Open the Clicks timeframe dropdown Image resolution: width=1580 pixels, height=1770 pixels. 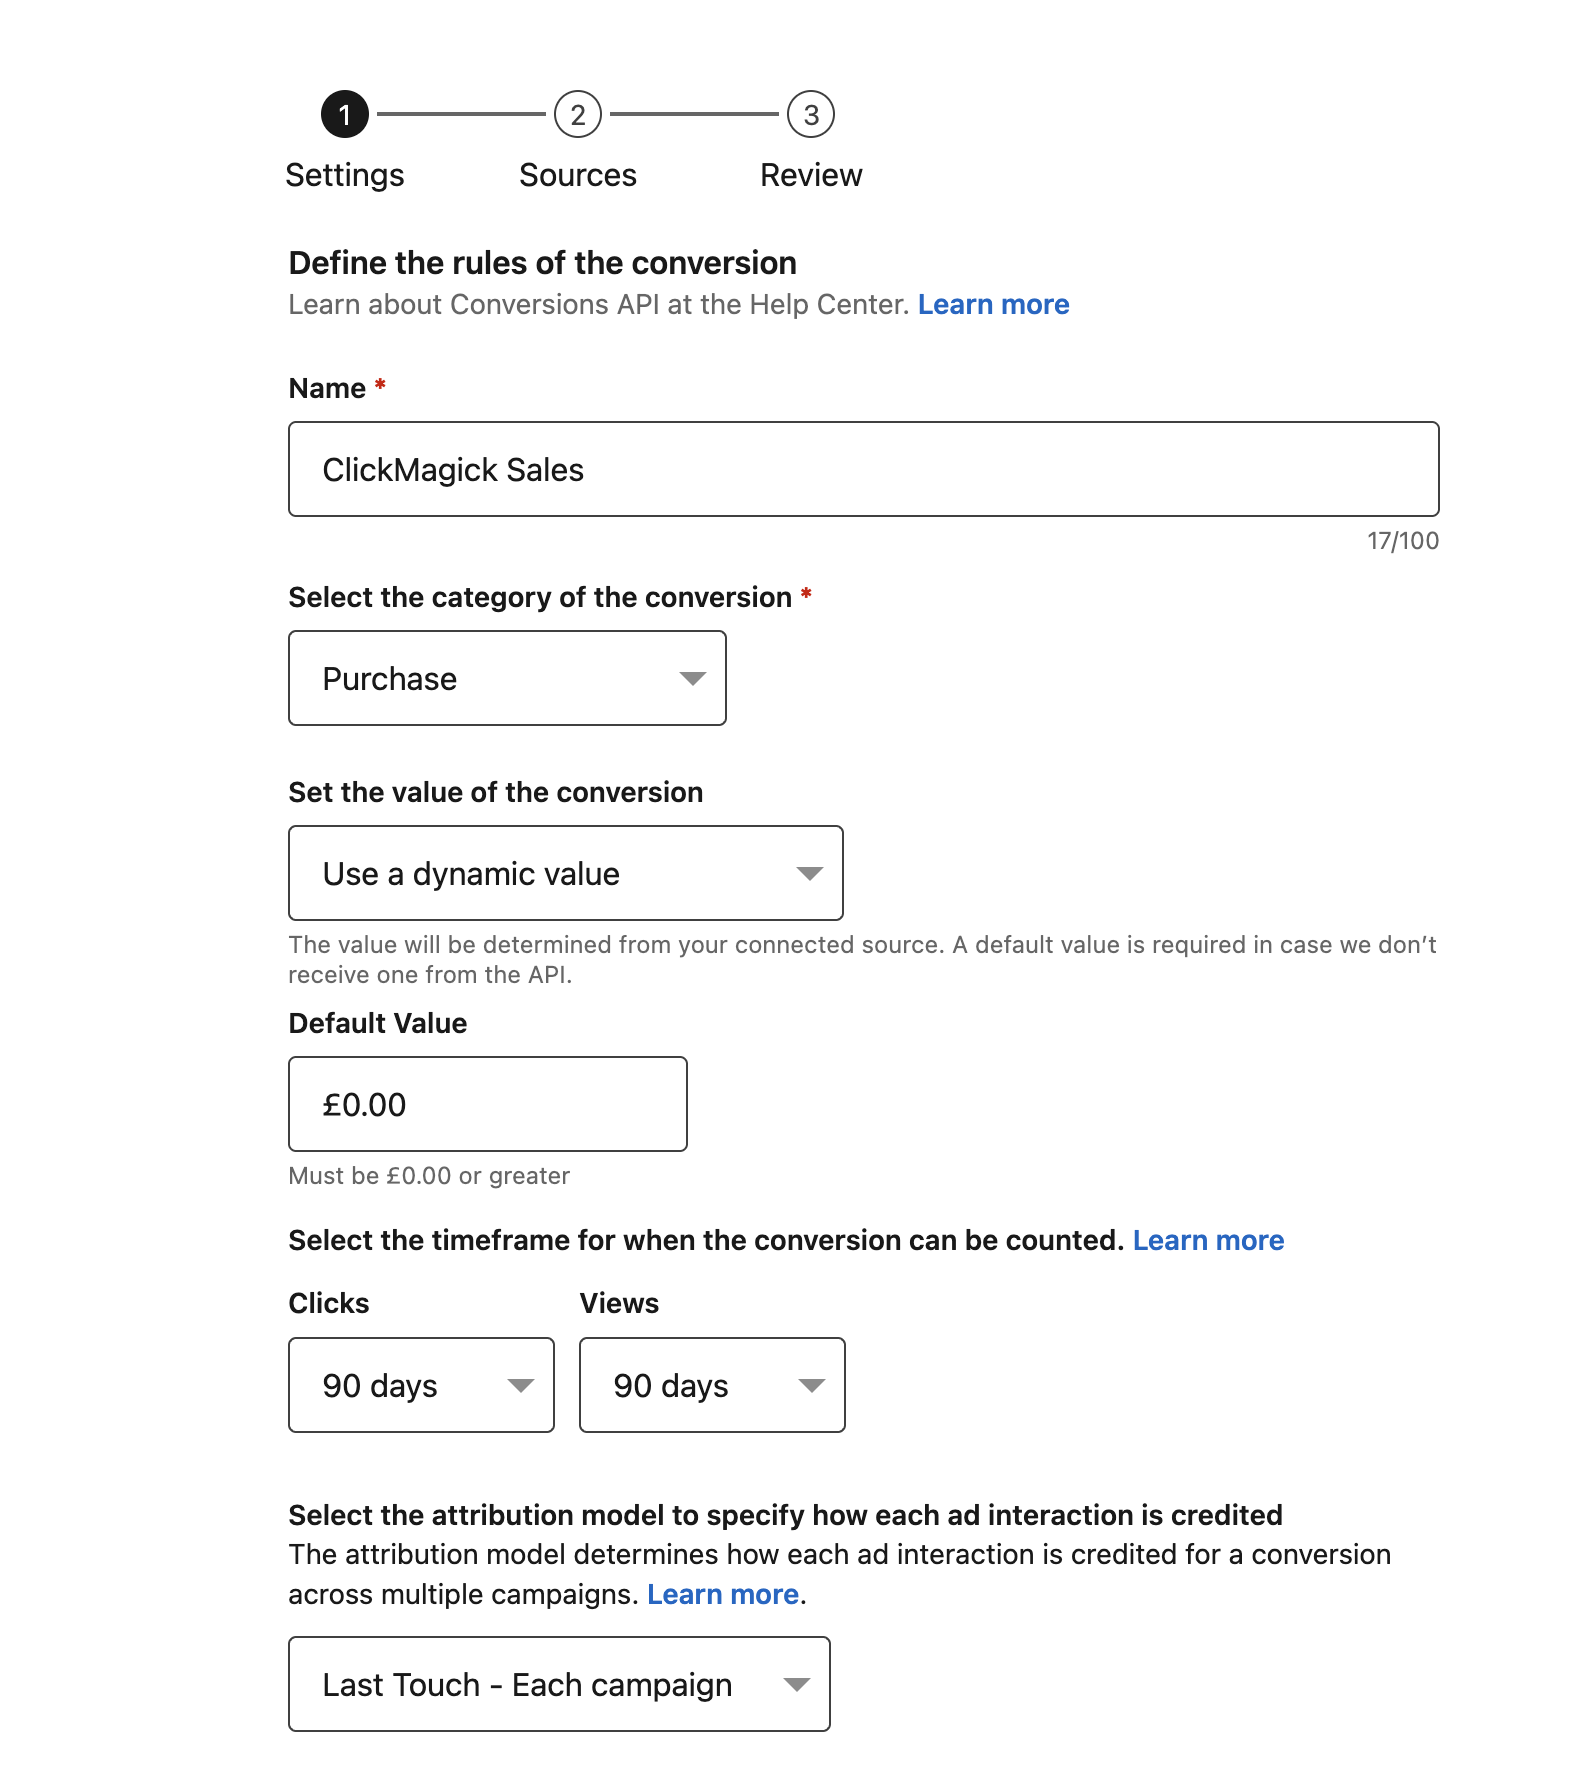(x=420, y=1386)
